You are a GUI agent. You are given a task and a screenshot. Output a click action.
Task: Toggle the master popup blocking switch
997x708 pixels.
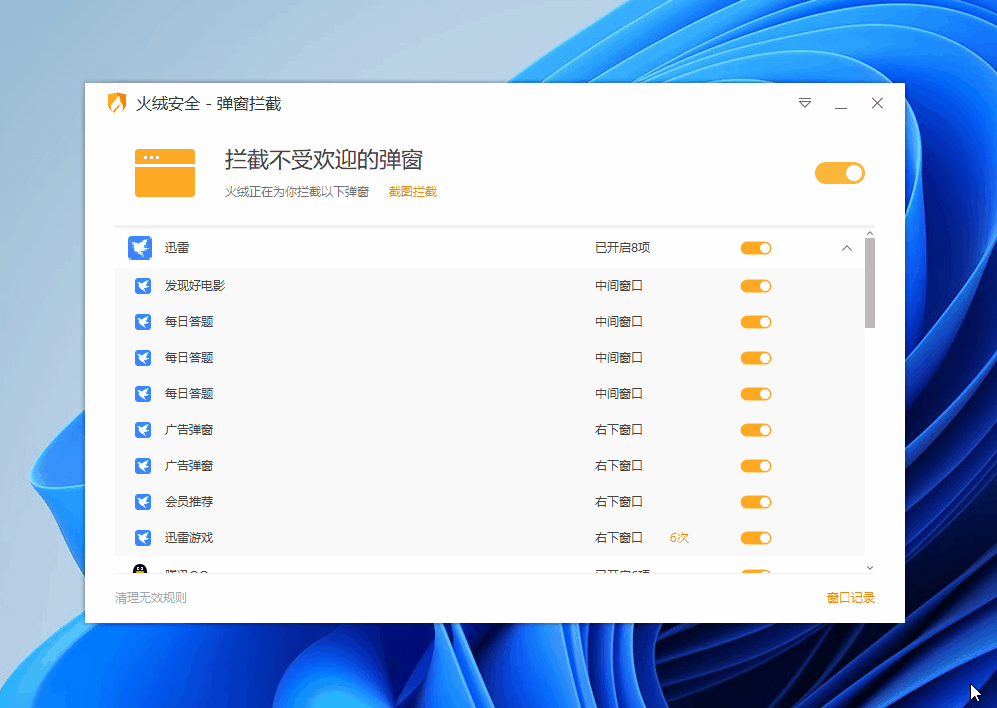pos(839,173)
